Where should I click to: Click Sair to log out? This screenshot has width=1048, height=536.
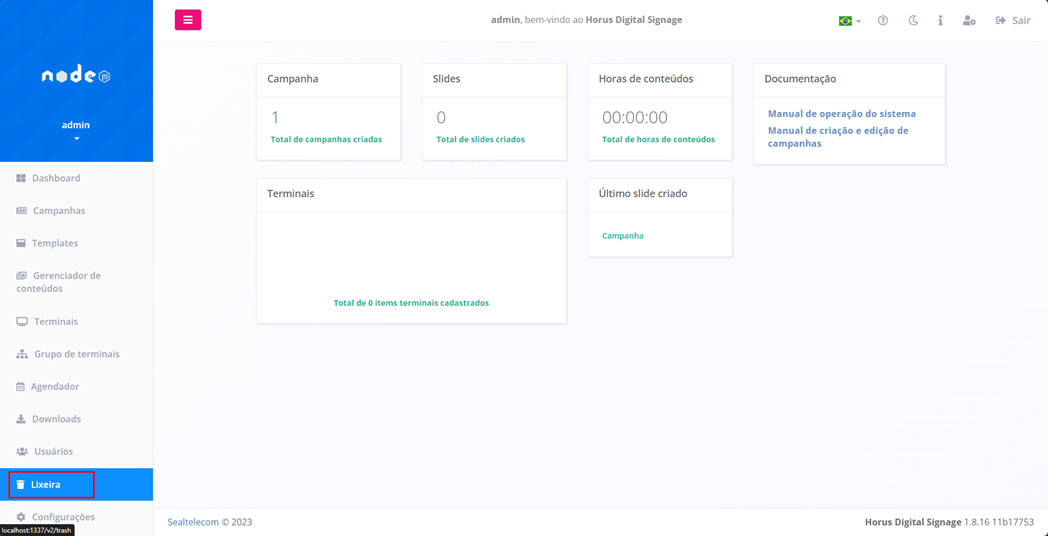(1012, 21)
